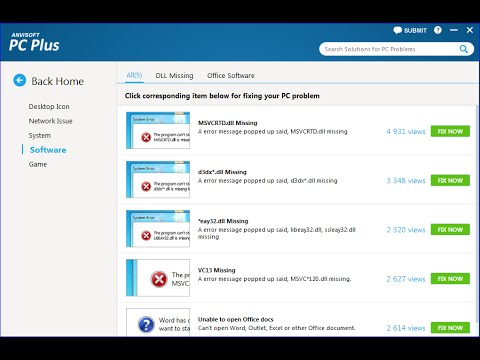Open MSVCRTD.dll Missing thumbnail
Viewport: 480px width, 360px height.
tap(158, 130)
